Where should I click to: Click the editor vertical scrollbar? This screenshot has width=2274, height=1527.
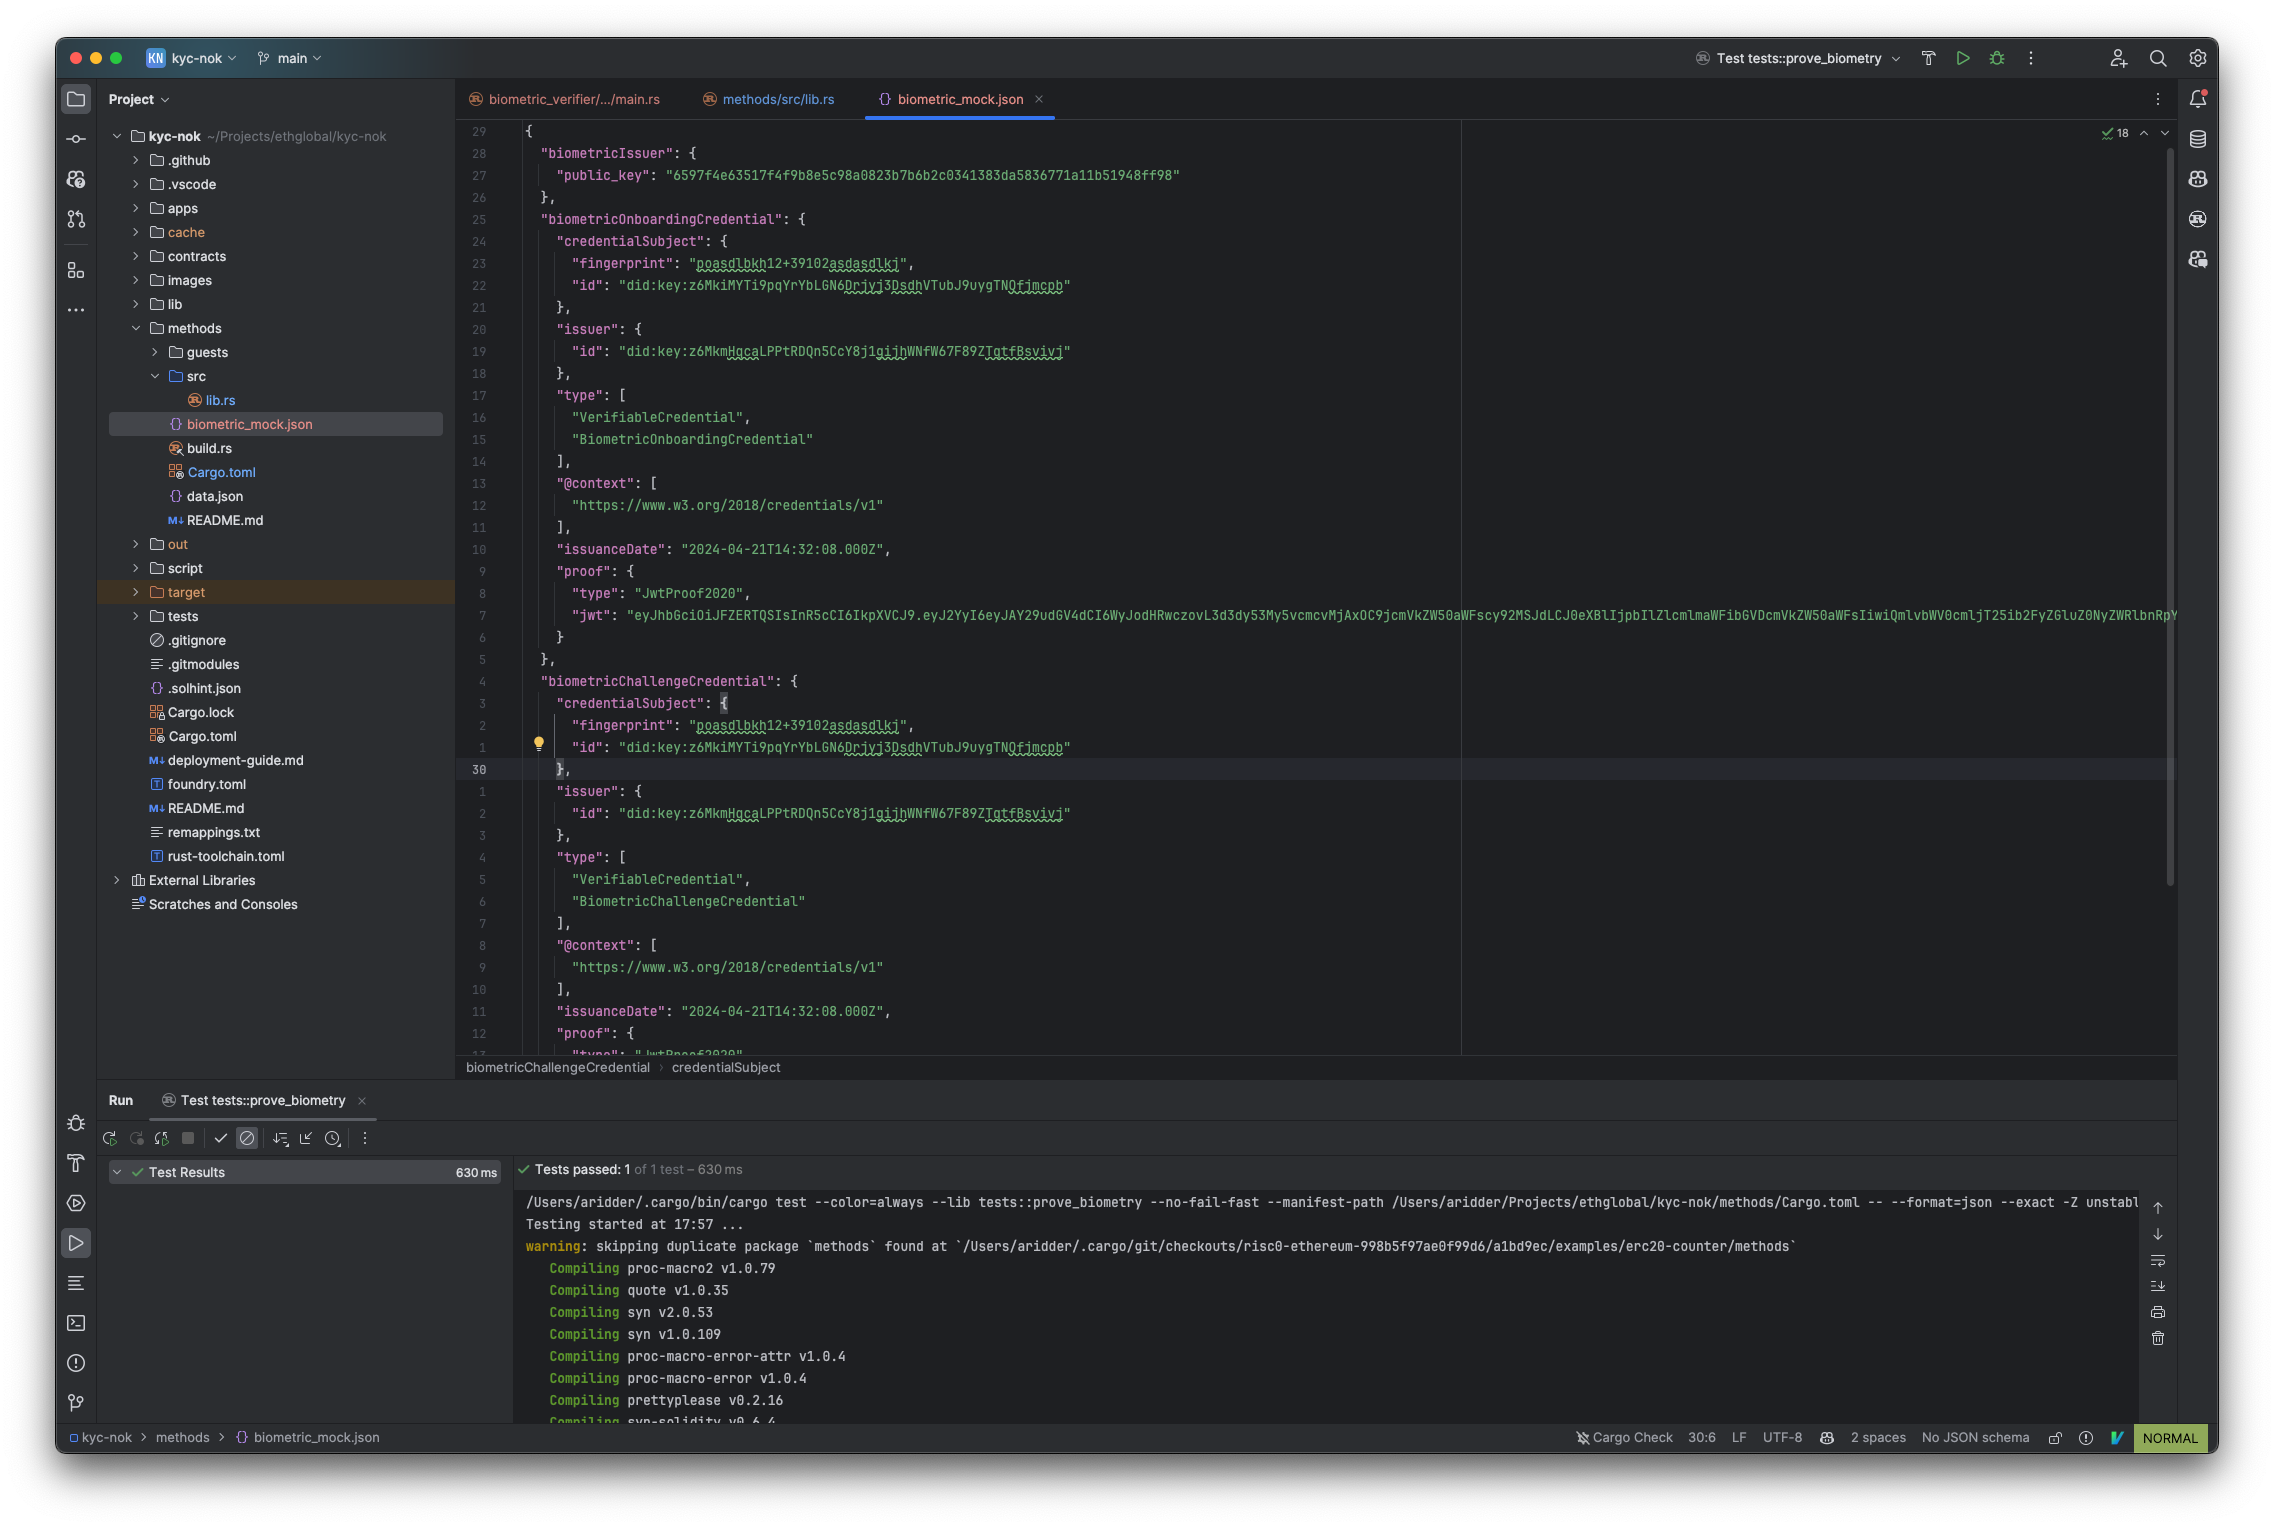point(2170,516)
